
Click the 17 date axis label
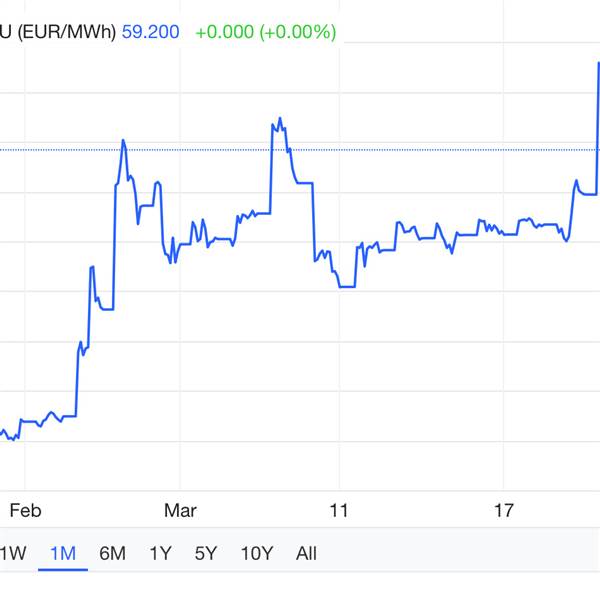click(504, 511)
